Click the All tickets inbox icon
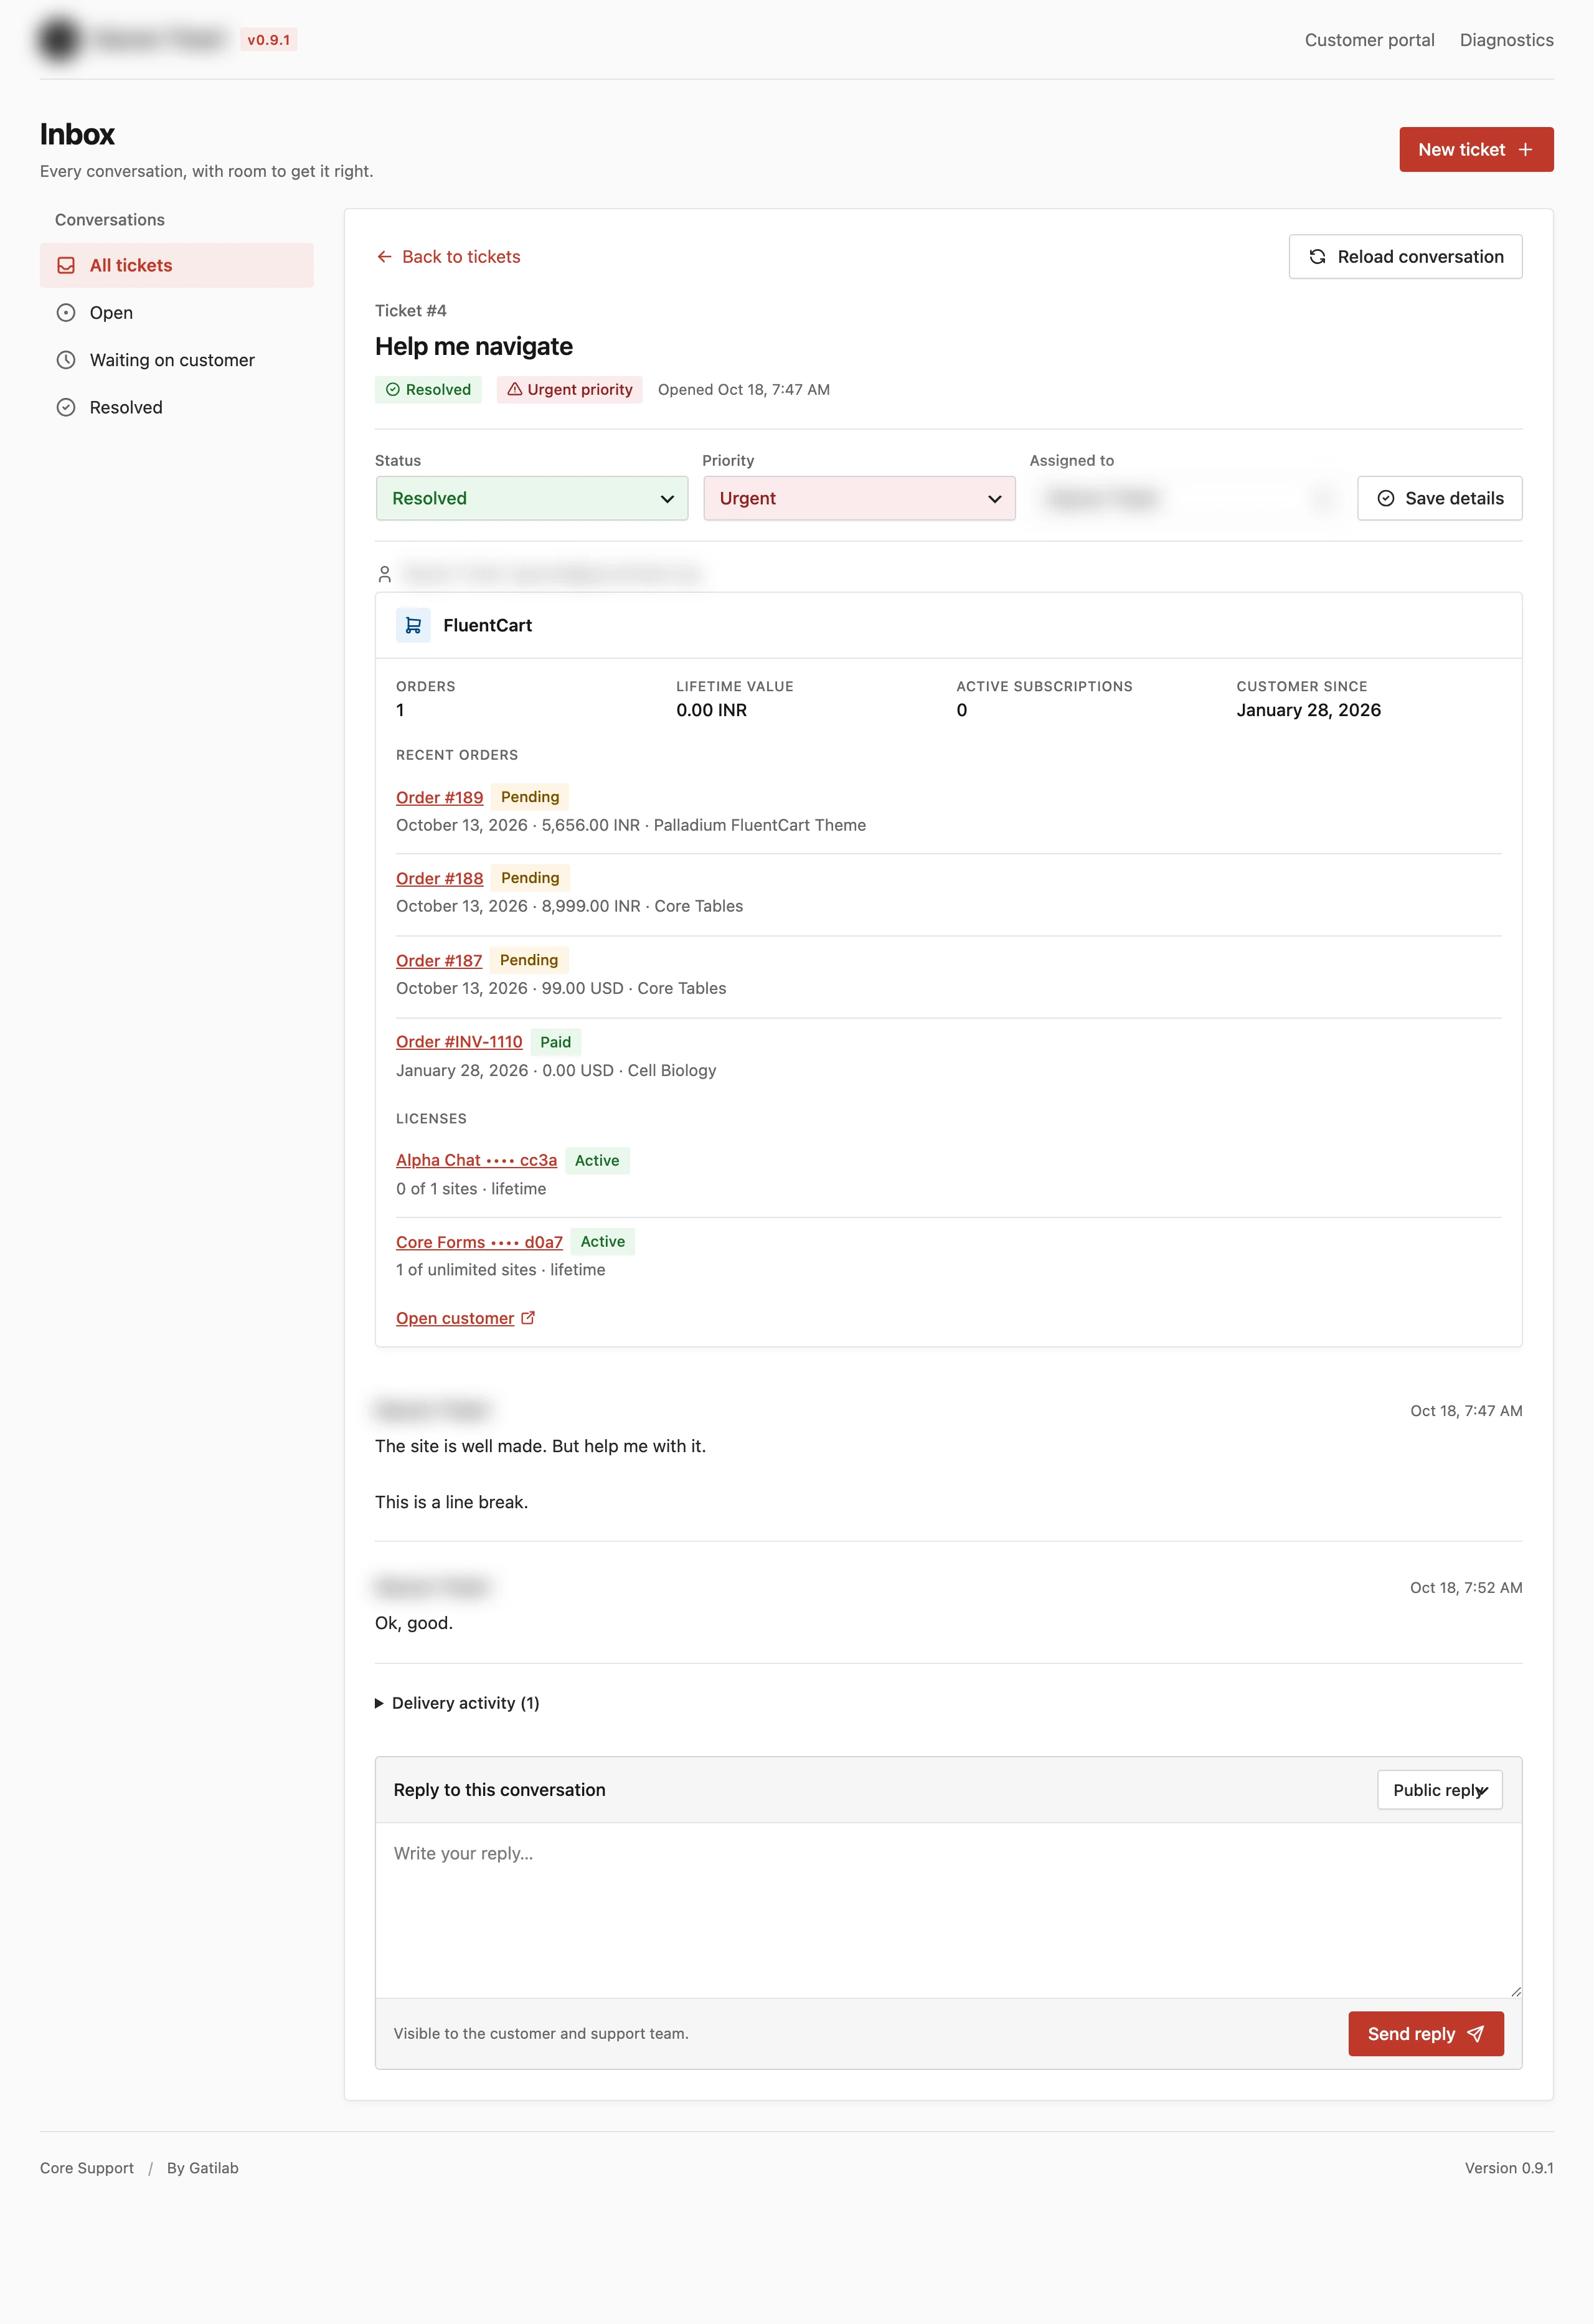Viewport: 1594px width, 2324px height. pos(66,265)
